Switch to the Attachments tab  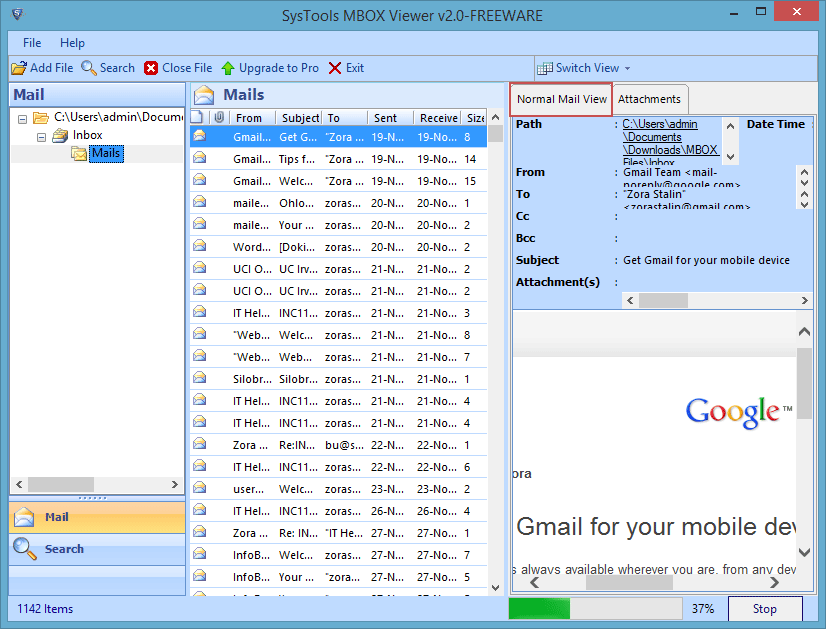tap(649, 99)
